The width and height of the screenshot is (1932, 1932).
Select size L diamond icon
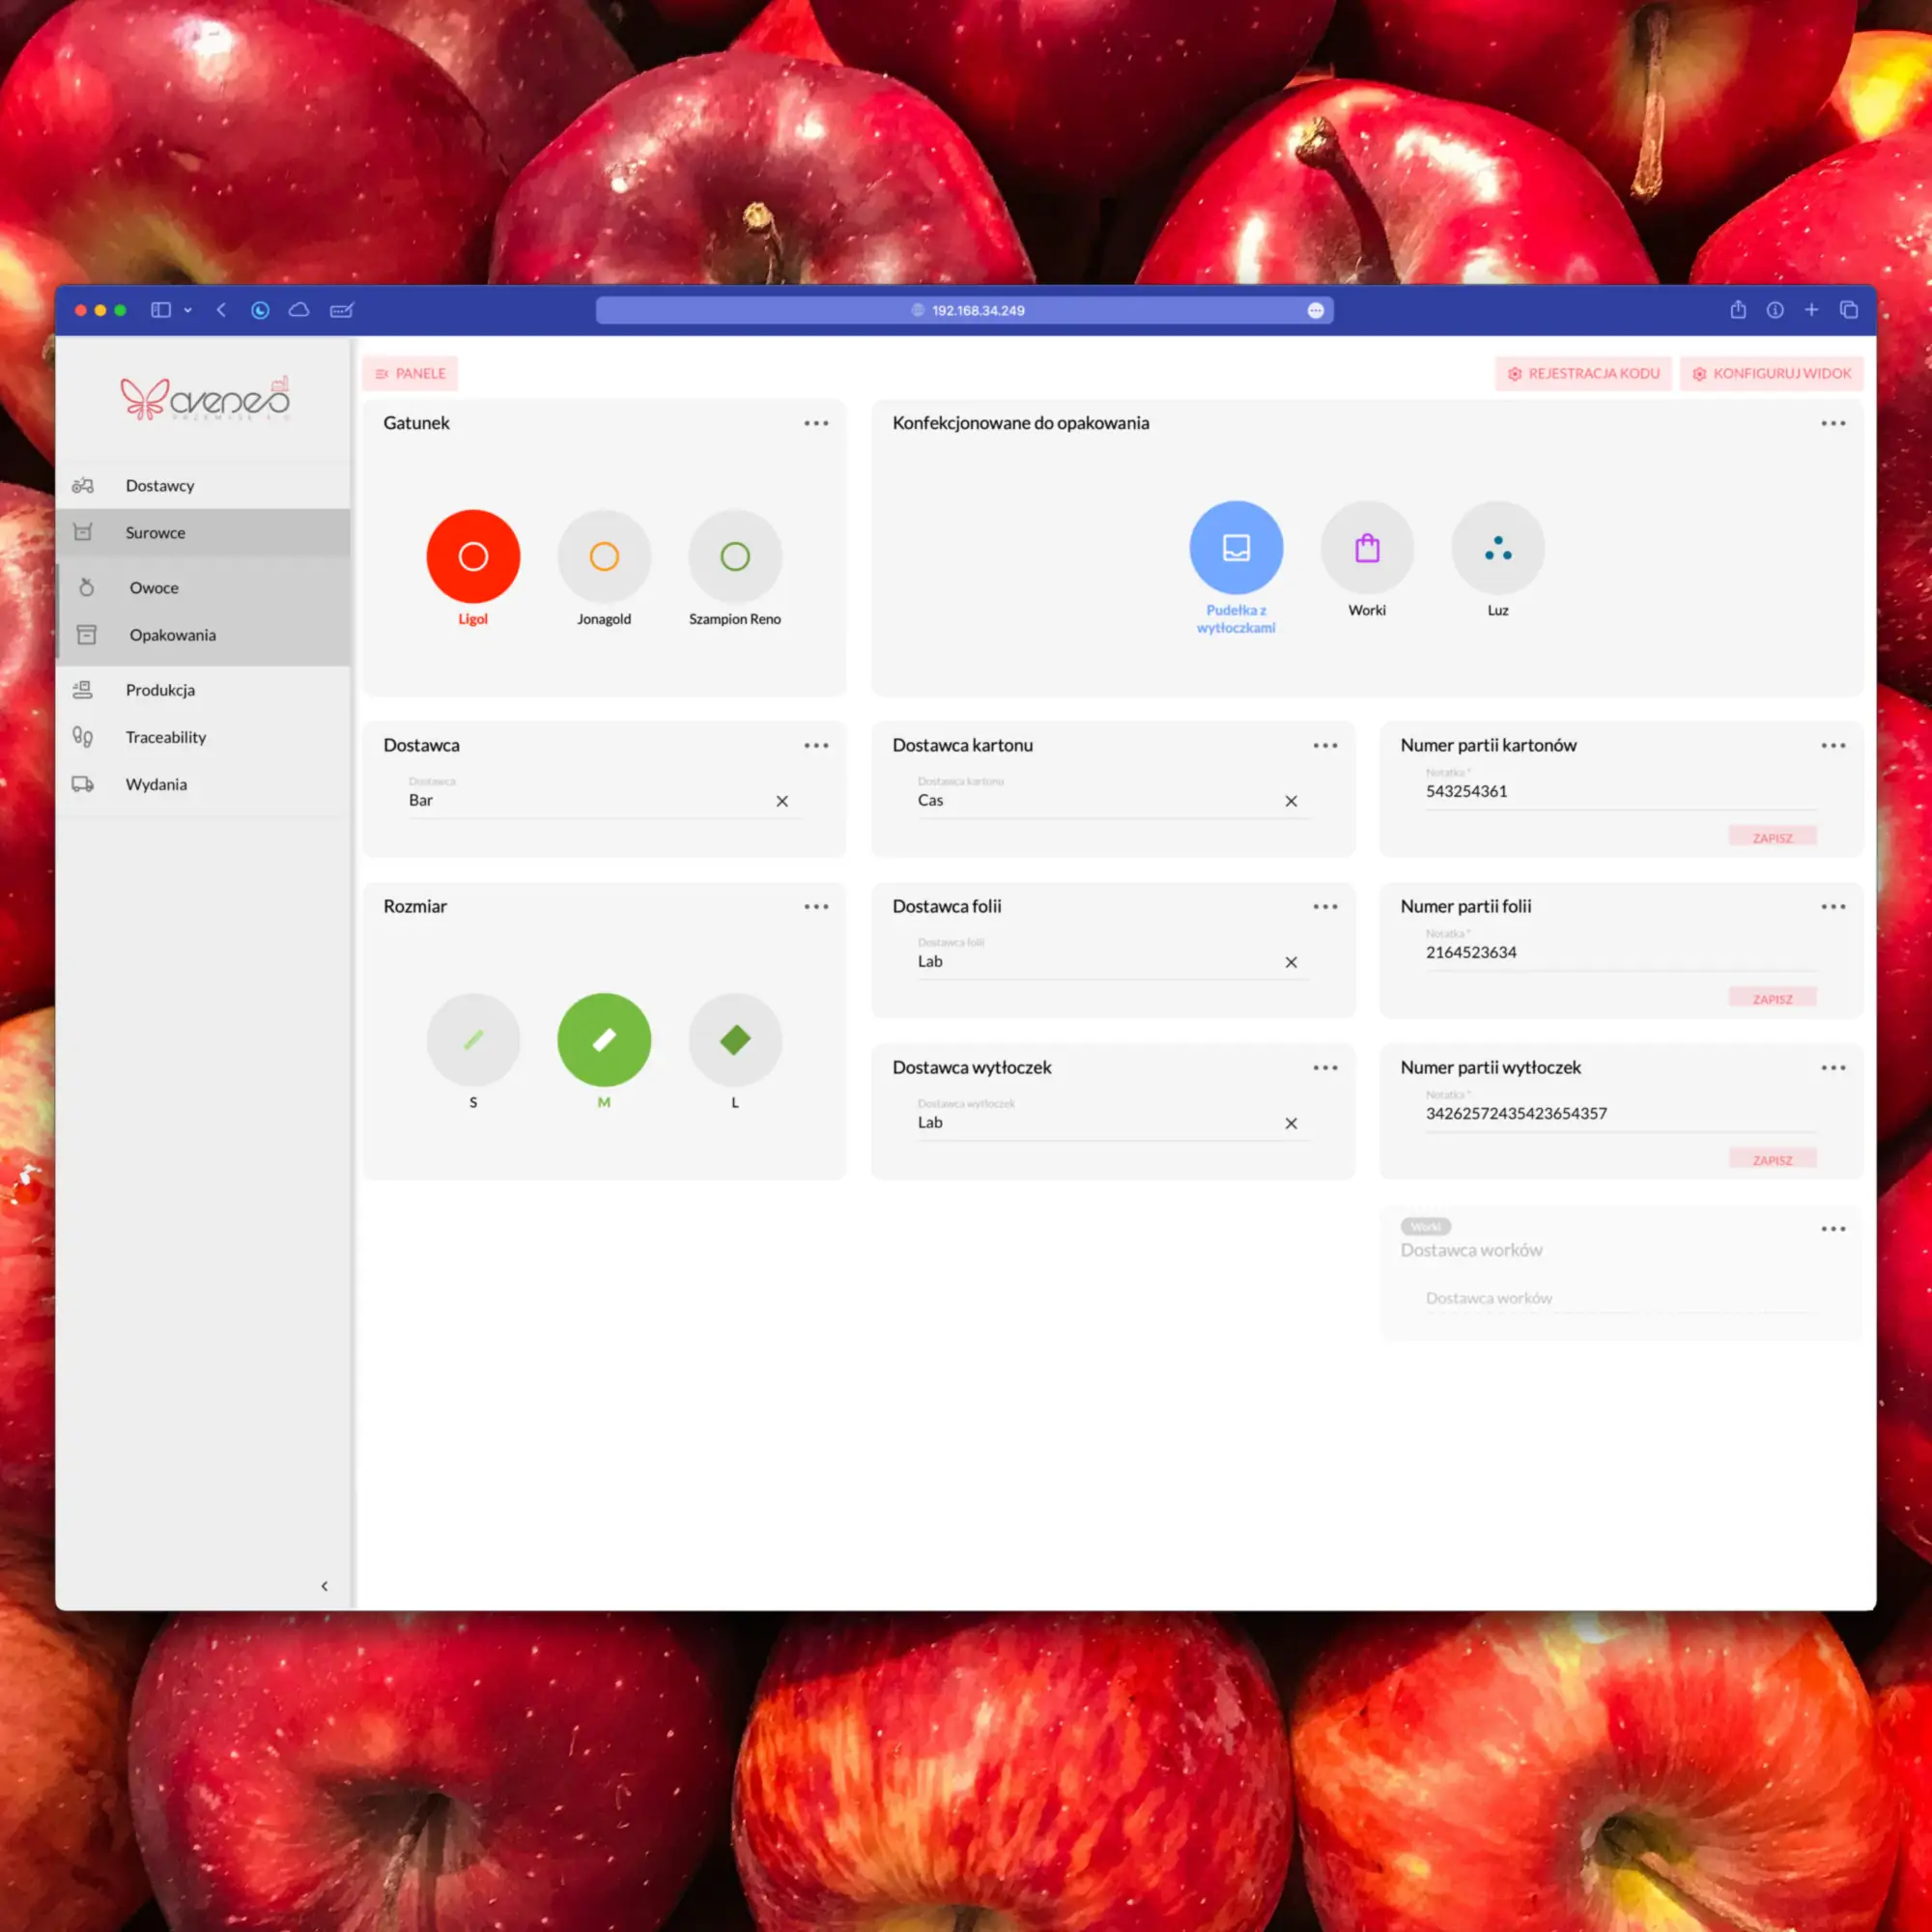735,1040
